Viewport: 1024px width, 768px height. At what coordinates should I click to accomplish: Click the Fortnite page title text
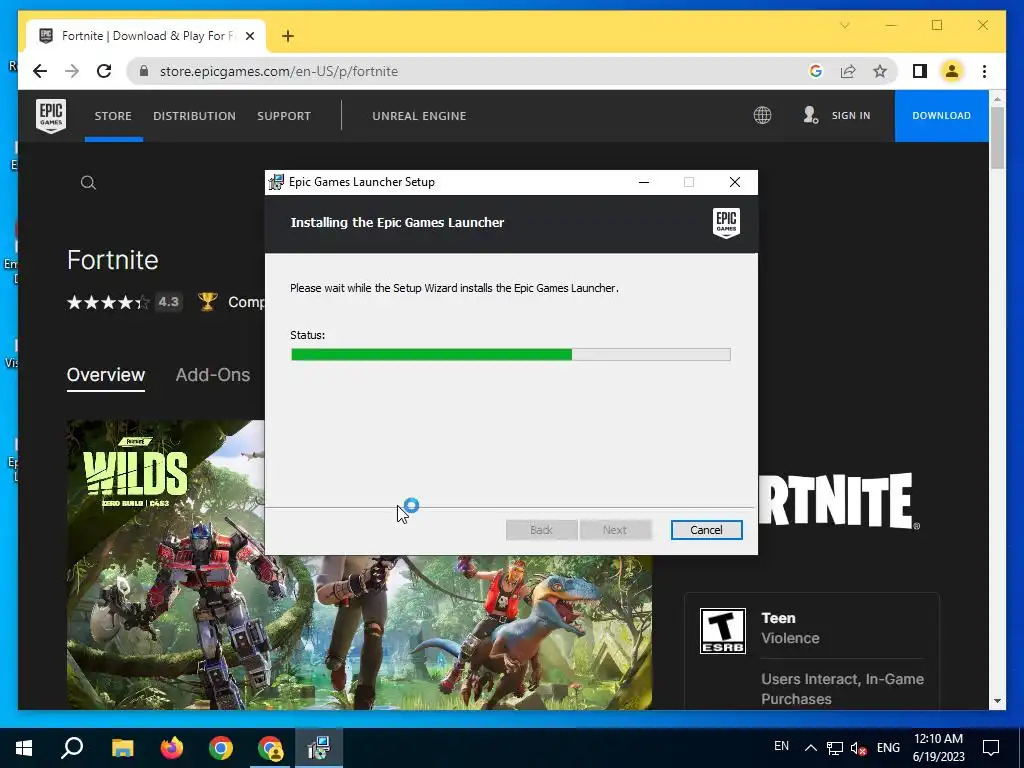[112, 260]
